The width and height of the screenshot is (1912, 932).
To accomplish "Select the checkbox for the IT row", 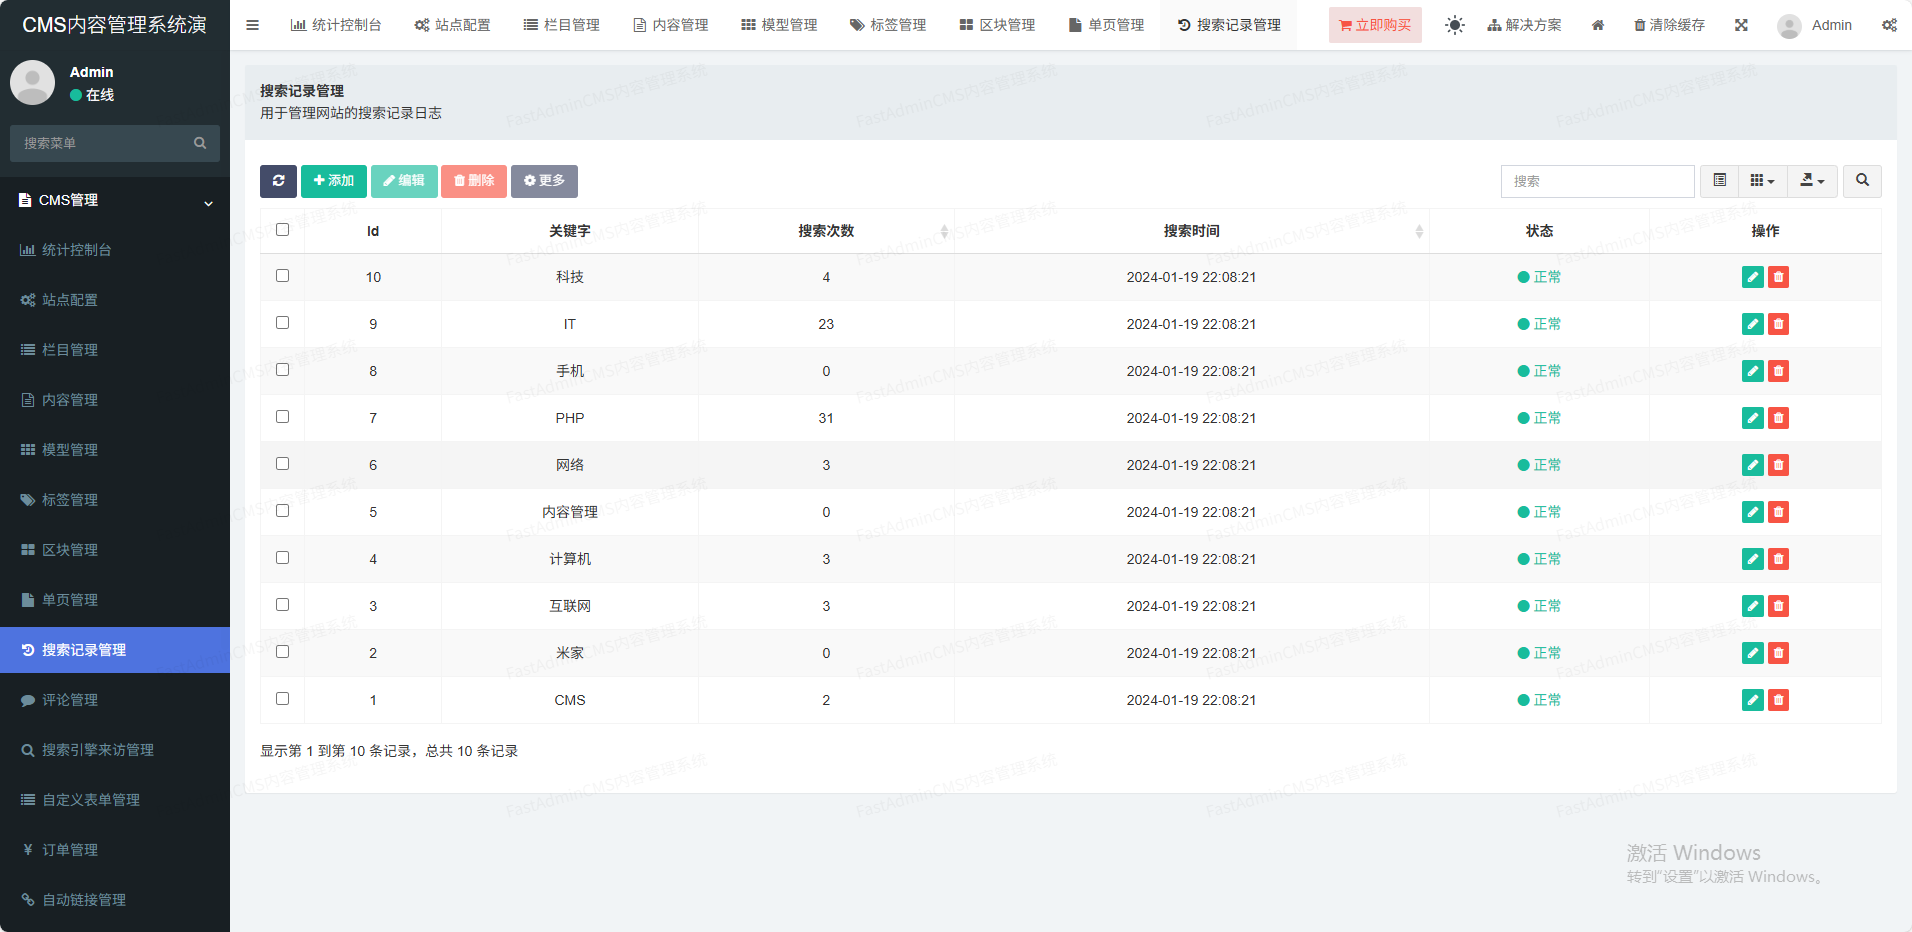I will point(282,323).
